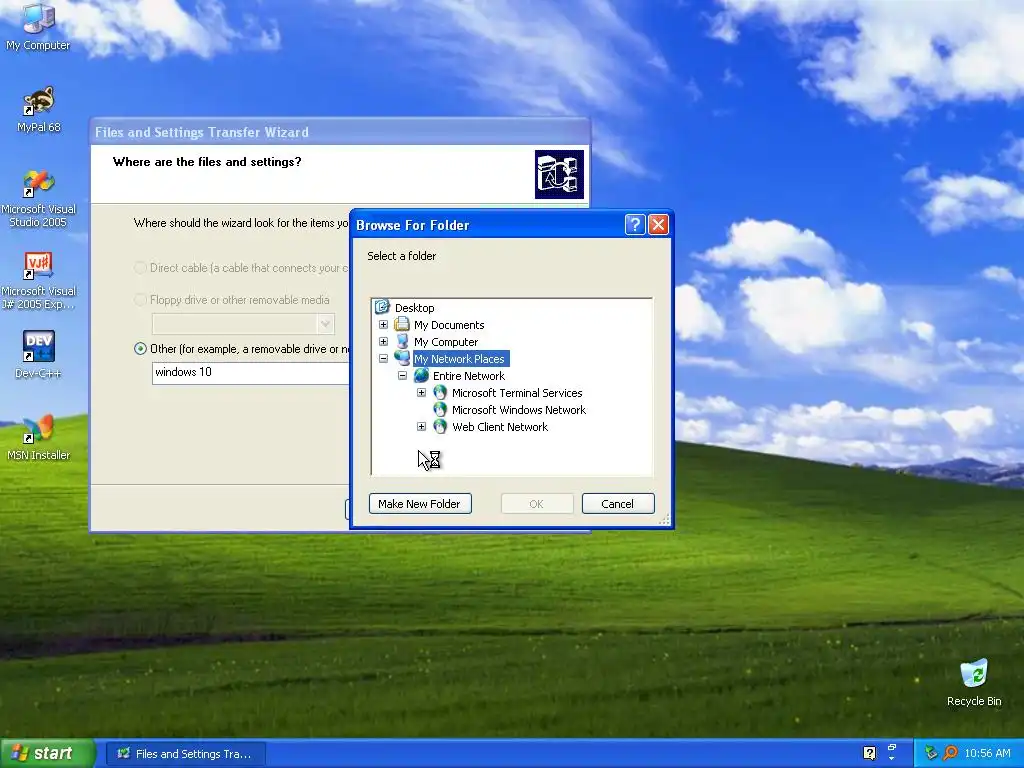Click the My Network Places icon
This screenshot has height=768, width=1024.
coord(402,358)
